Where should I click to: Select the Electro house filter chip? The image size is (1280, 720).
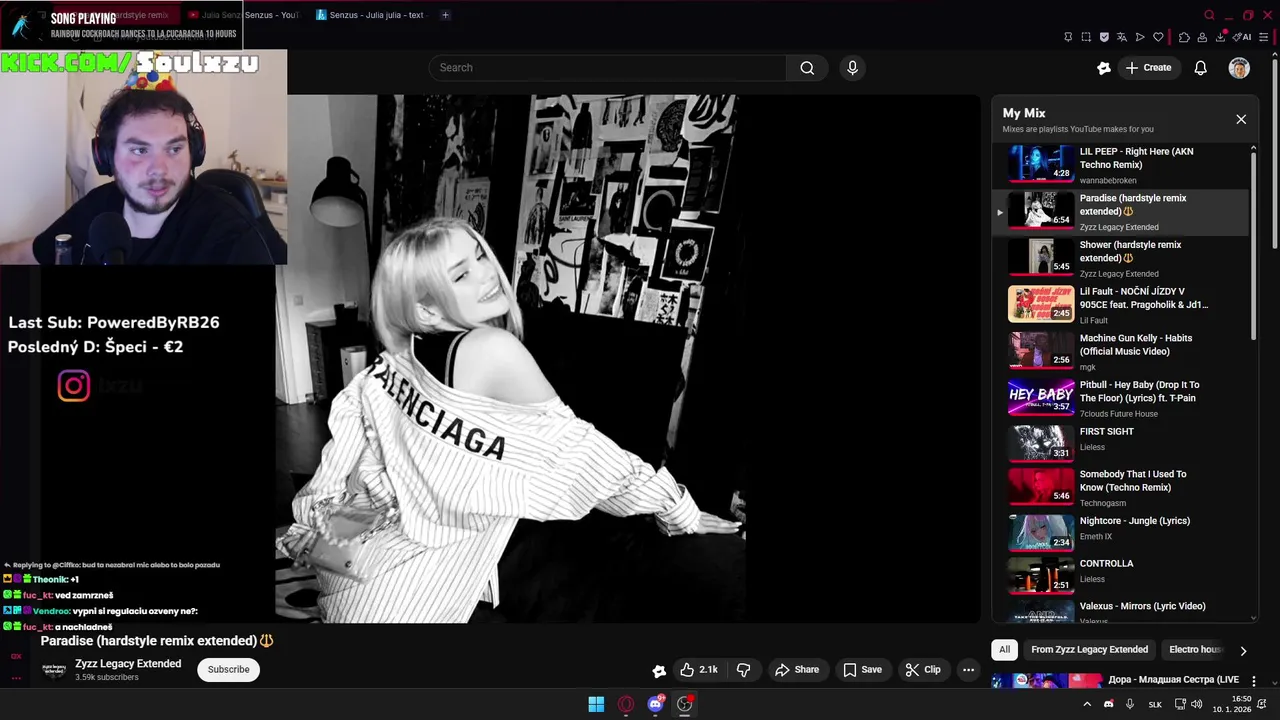[1195, 650]
